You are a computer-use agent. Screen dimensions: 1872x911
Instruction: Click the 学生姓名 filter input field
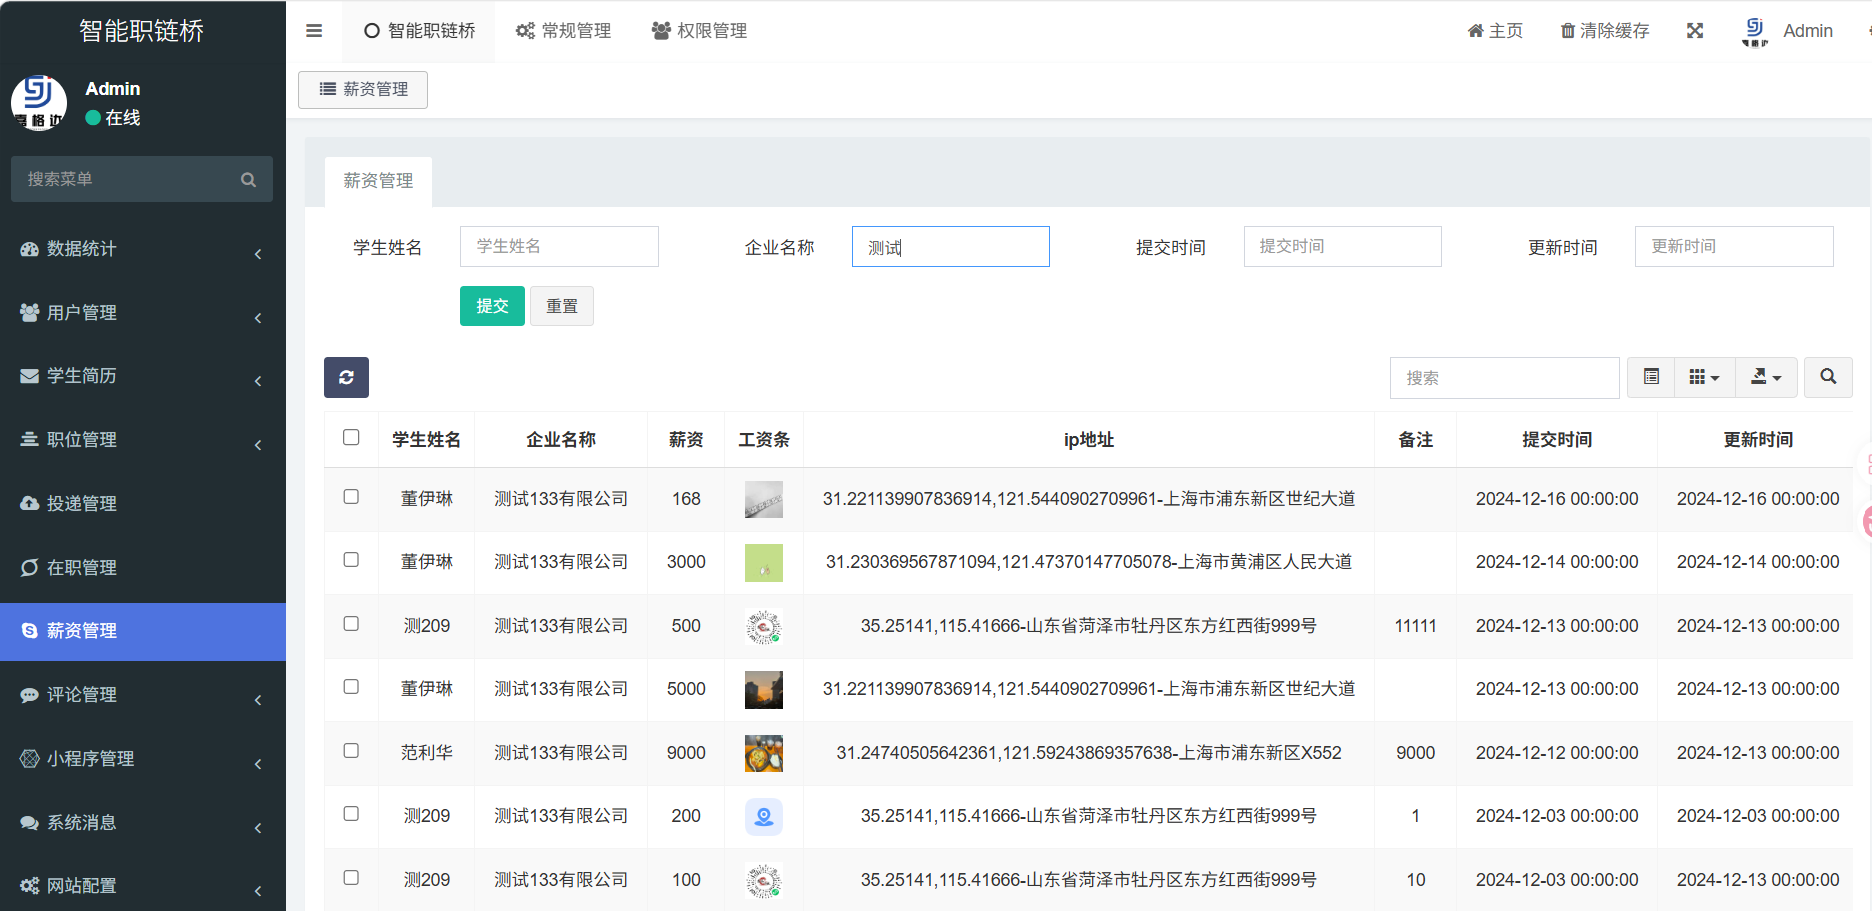[x=559, y=246]
